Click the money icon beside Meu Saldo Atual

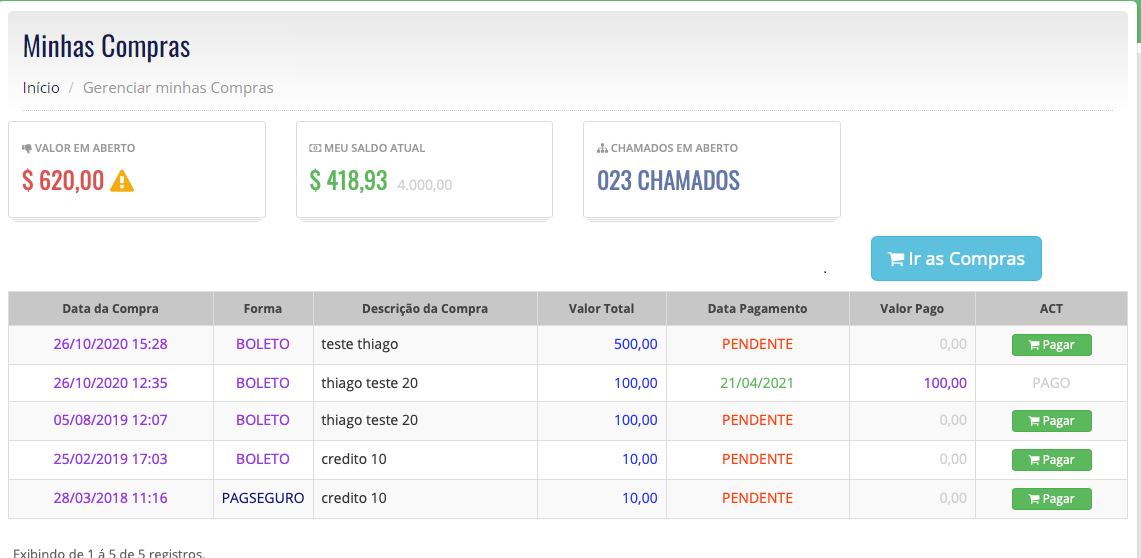tap(315, 148)
